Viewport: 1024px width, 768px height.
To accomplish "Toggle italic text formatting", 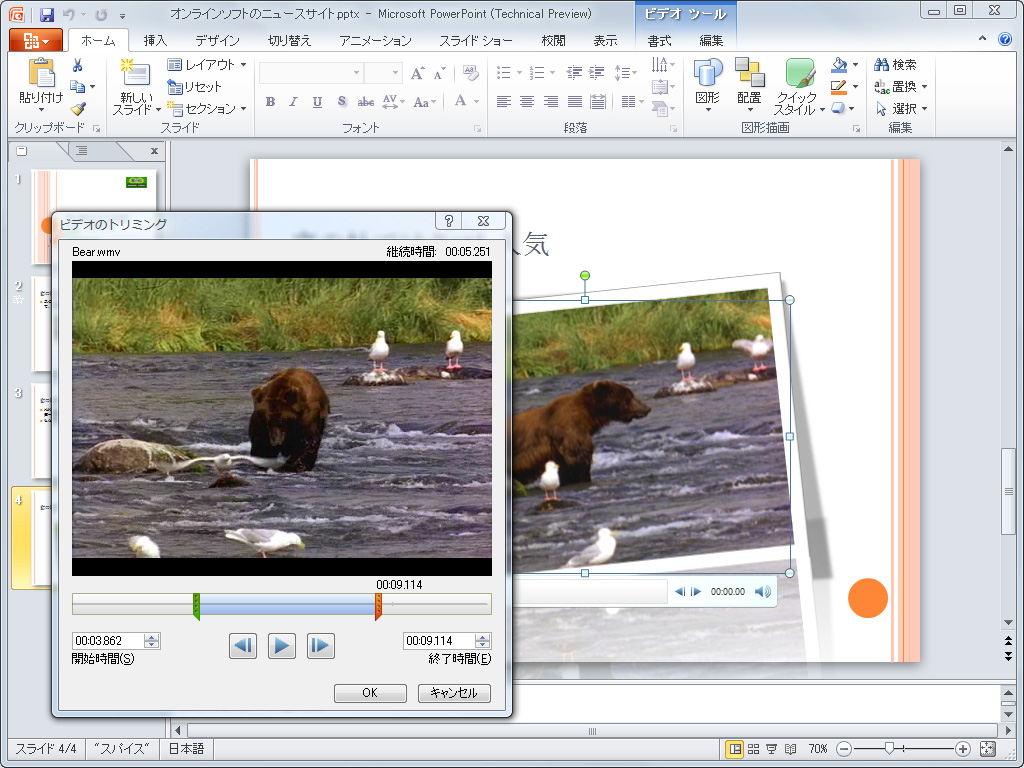I will (293, 102).
